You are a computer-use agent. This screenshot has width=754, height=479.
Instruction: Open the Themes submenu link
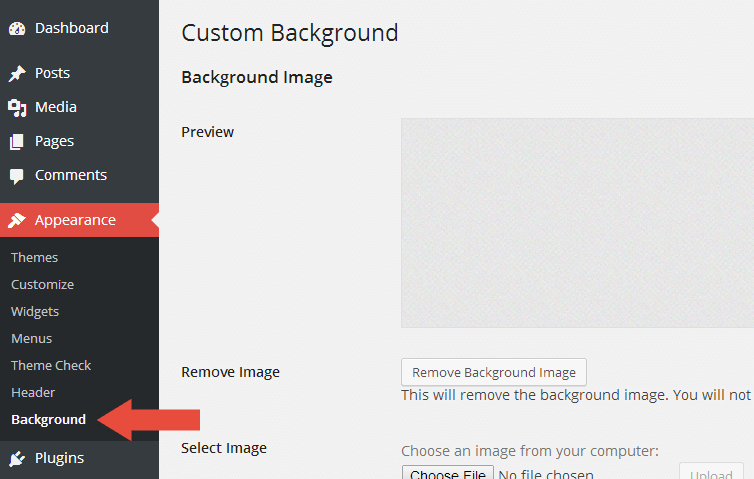coord(35,258)
